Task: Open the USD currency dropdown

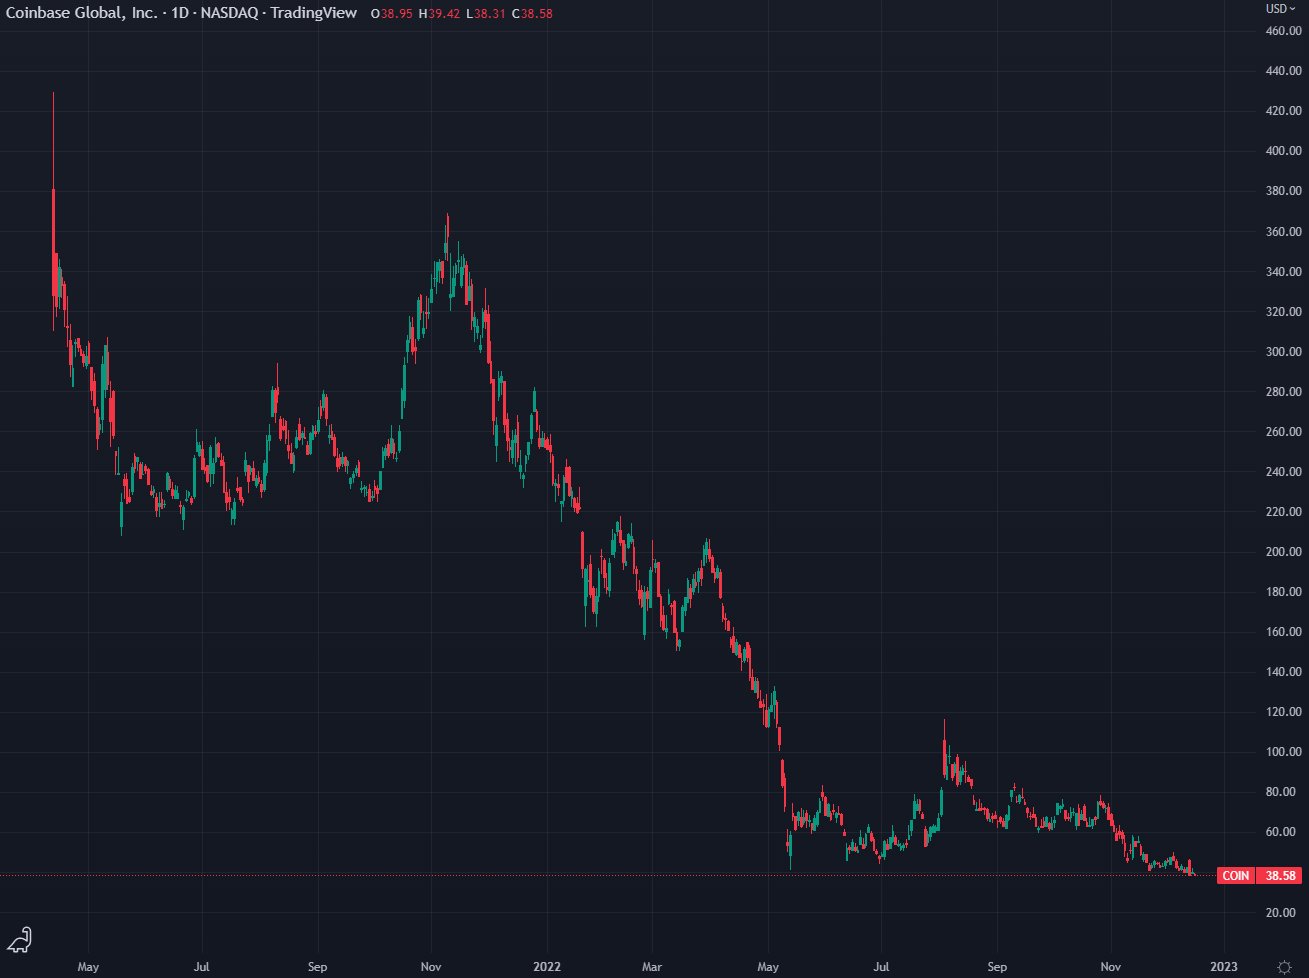Action: [1281, 8]
